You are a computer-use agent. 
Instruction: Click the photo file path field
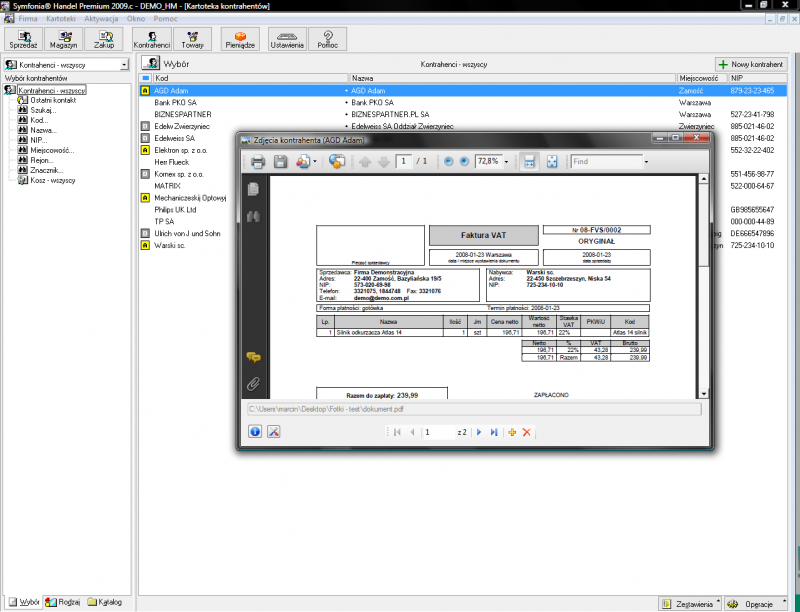point(474,409)
